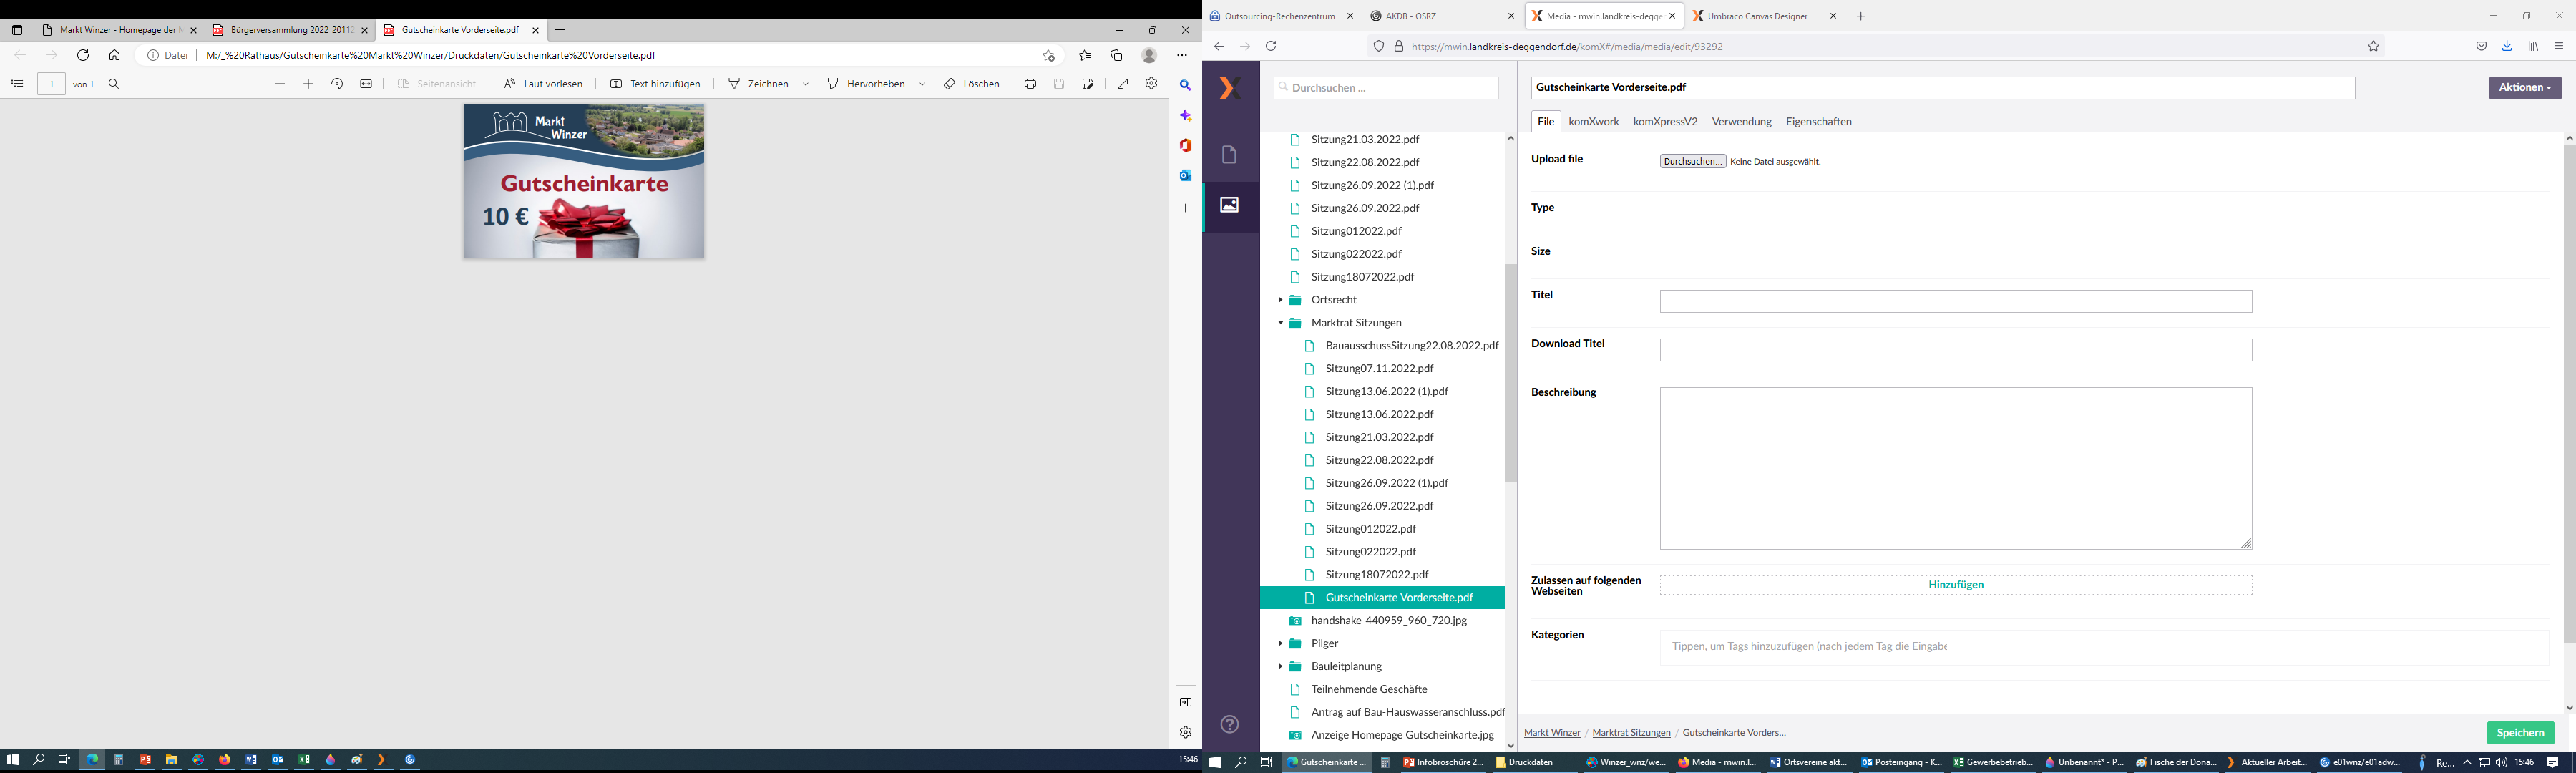Expand the Bauleitplanung folder
The image size is (2576, 773).
tap(1280, 666)
